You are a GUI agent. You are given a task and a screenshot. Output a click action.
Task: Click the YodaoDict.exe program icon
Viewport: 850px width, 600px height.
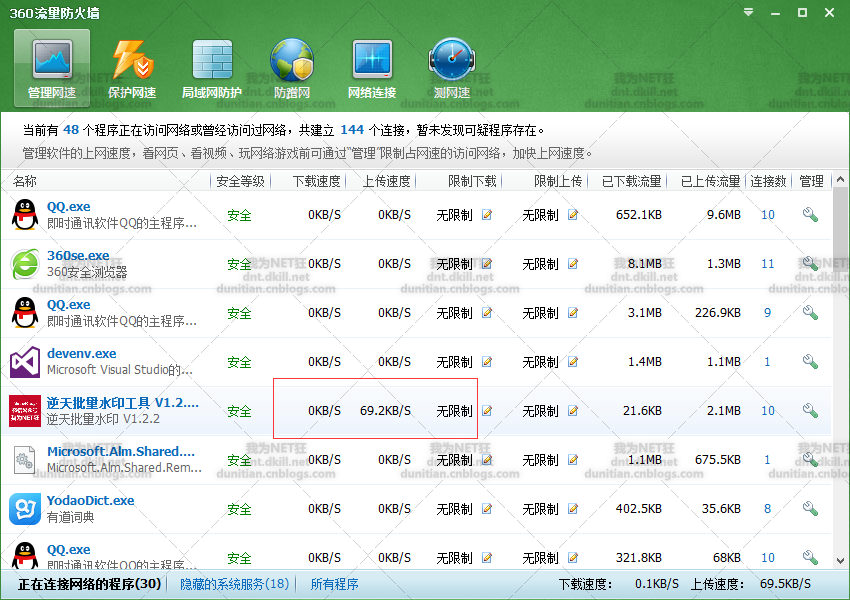(x=25, y=508)
